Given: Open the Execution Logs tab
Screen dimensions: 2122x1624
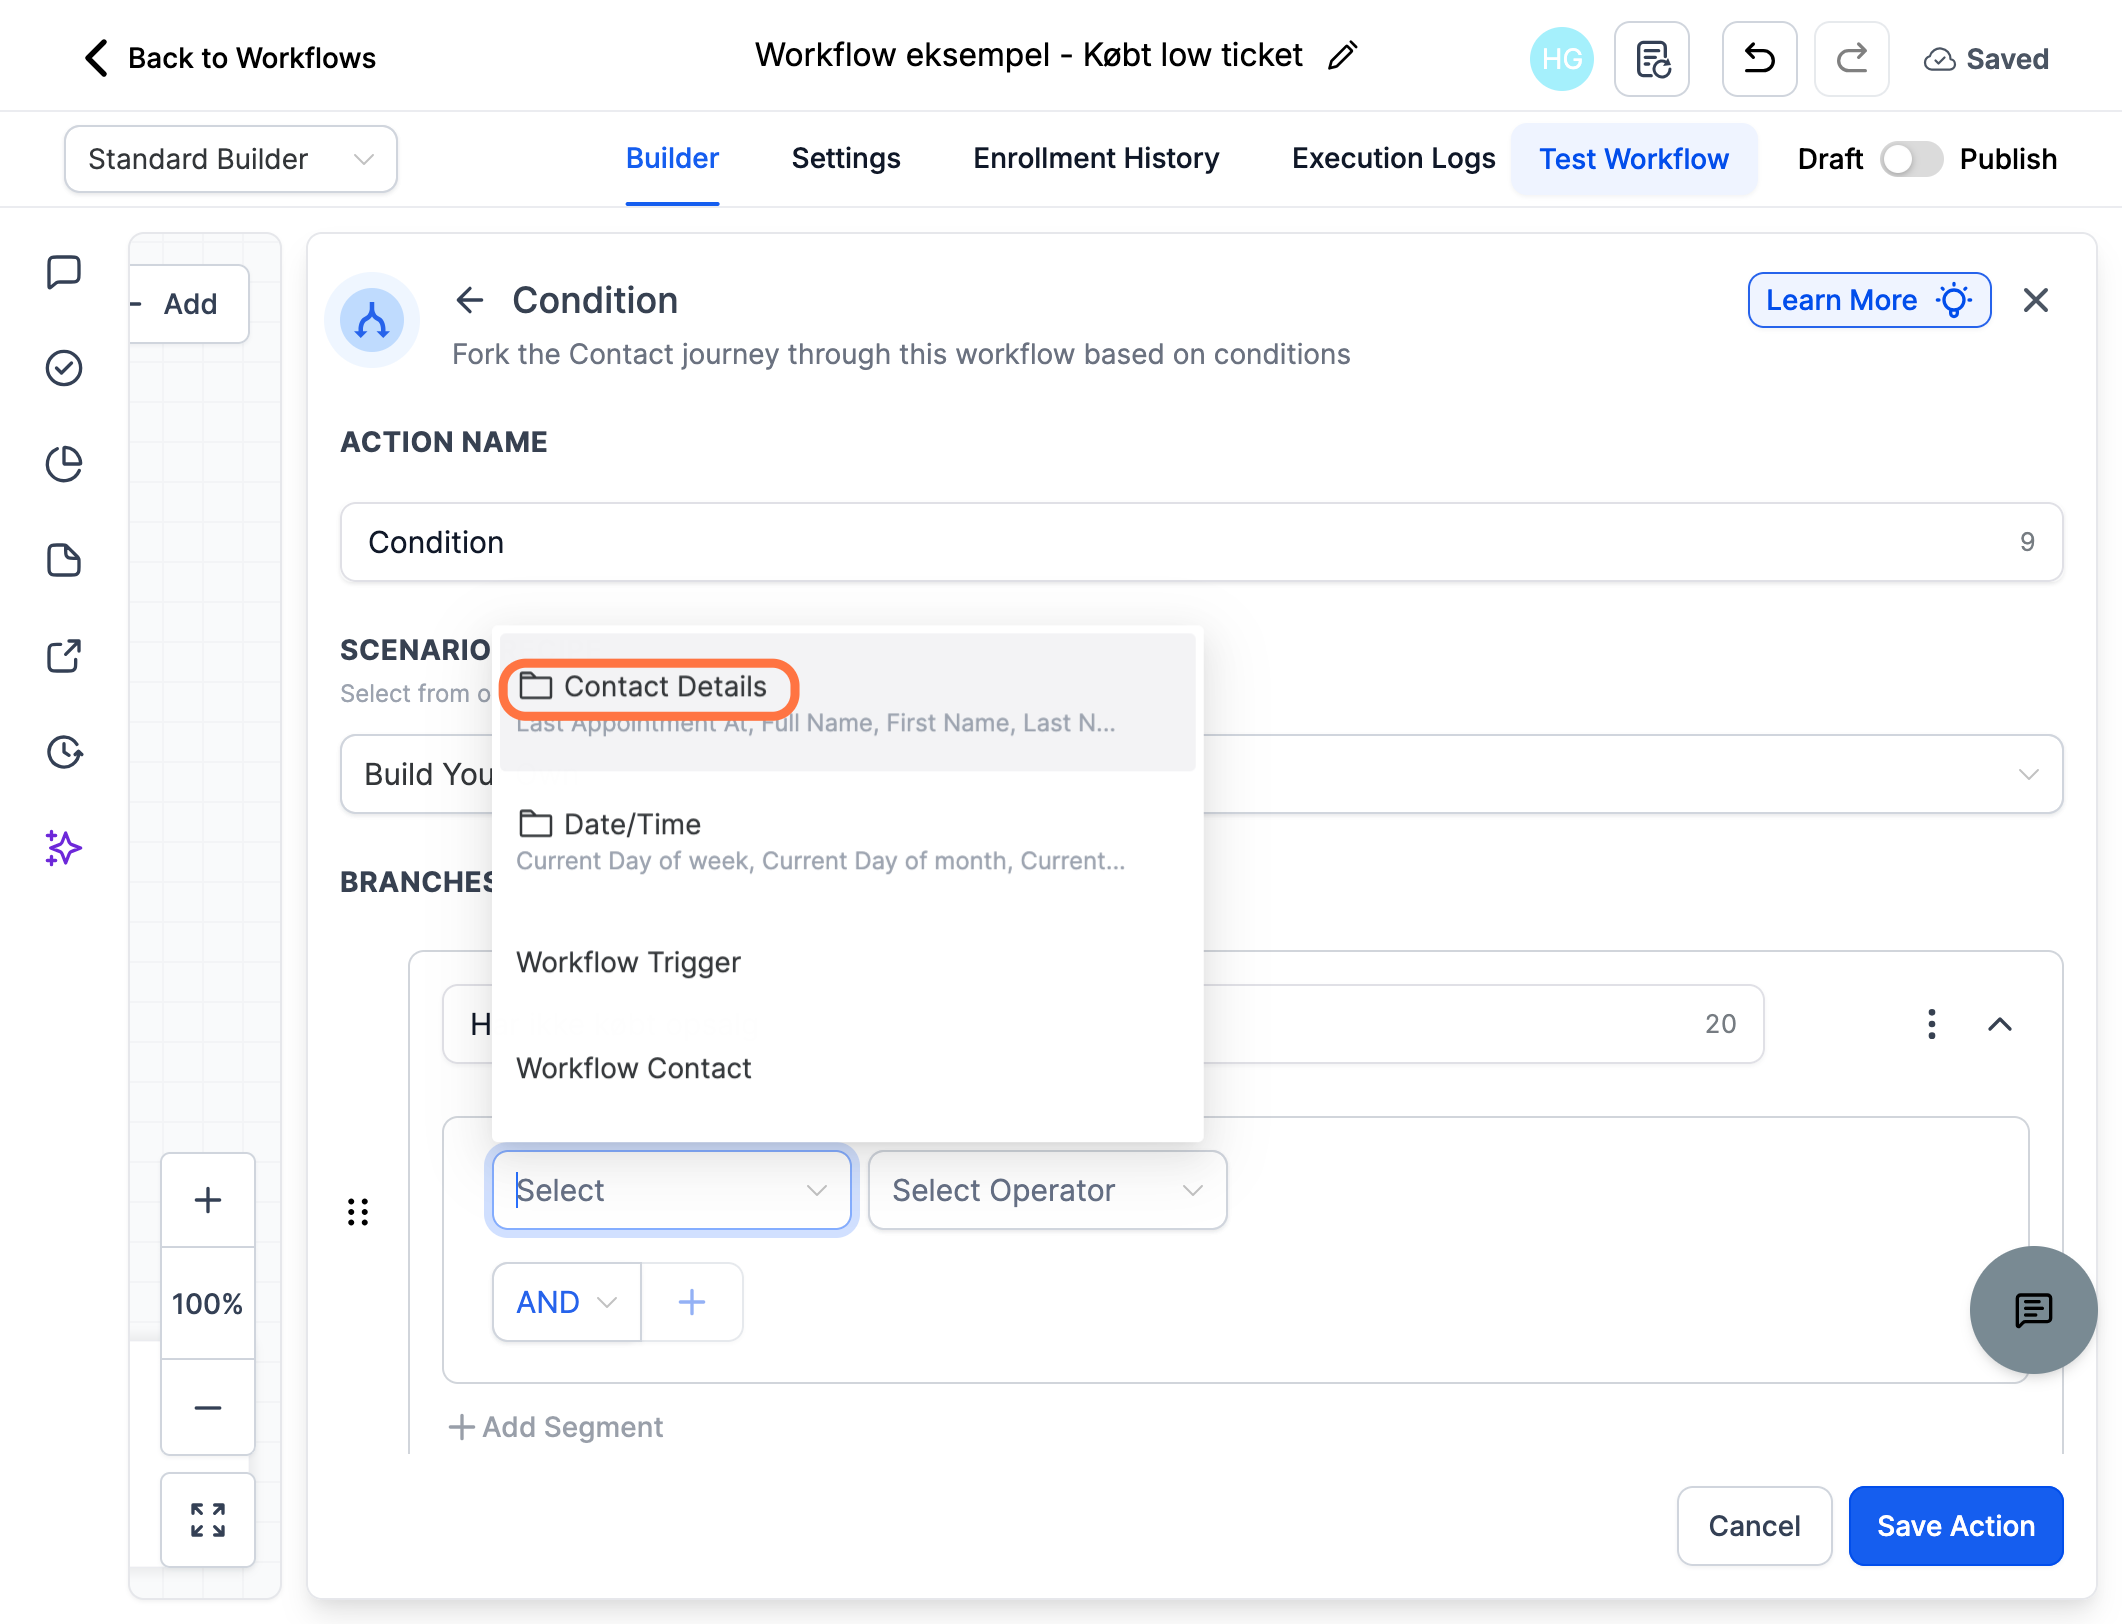Looking at the screenshot, I should click(1394, 159).
